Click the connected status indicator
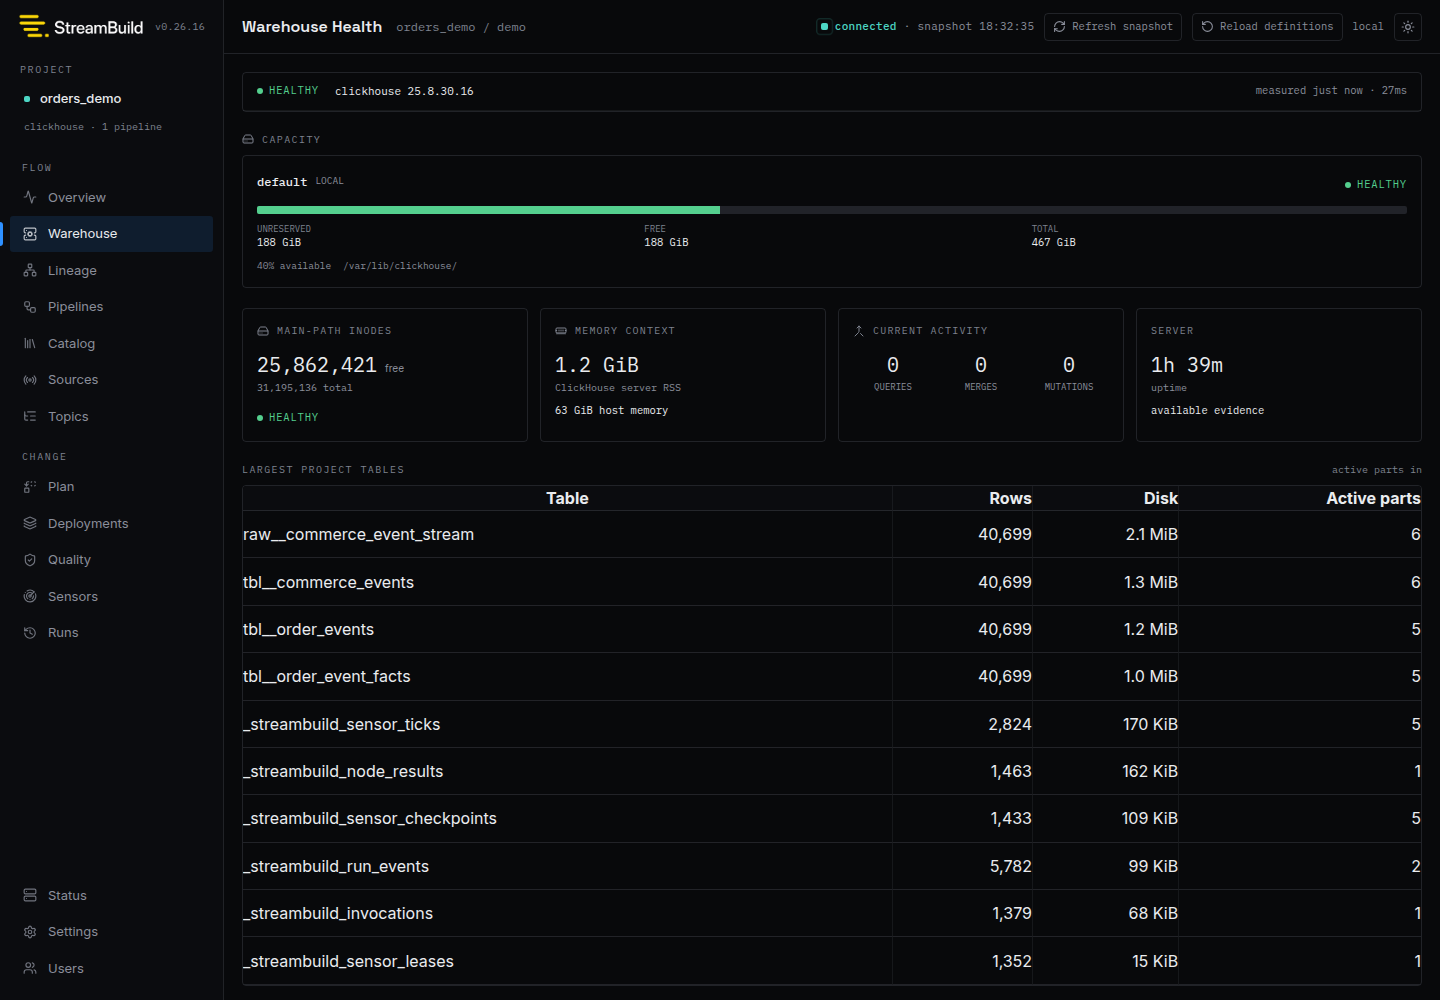Viewport: 1440px width, 1000px height. [x=857, y=27]
